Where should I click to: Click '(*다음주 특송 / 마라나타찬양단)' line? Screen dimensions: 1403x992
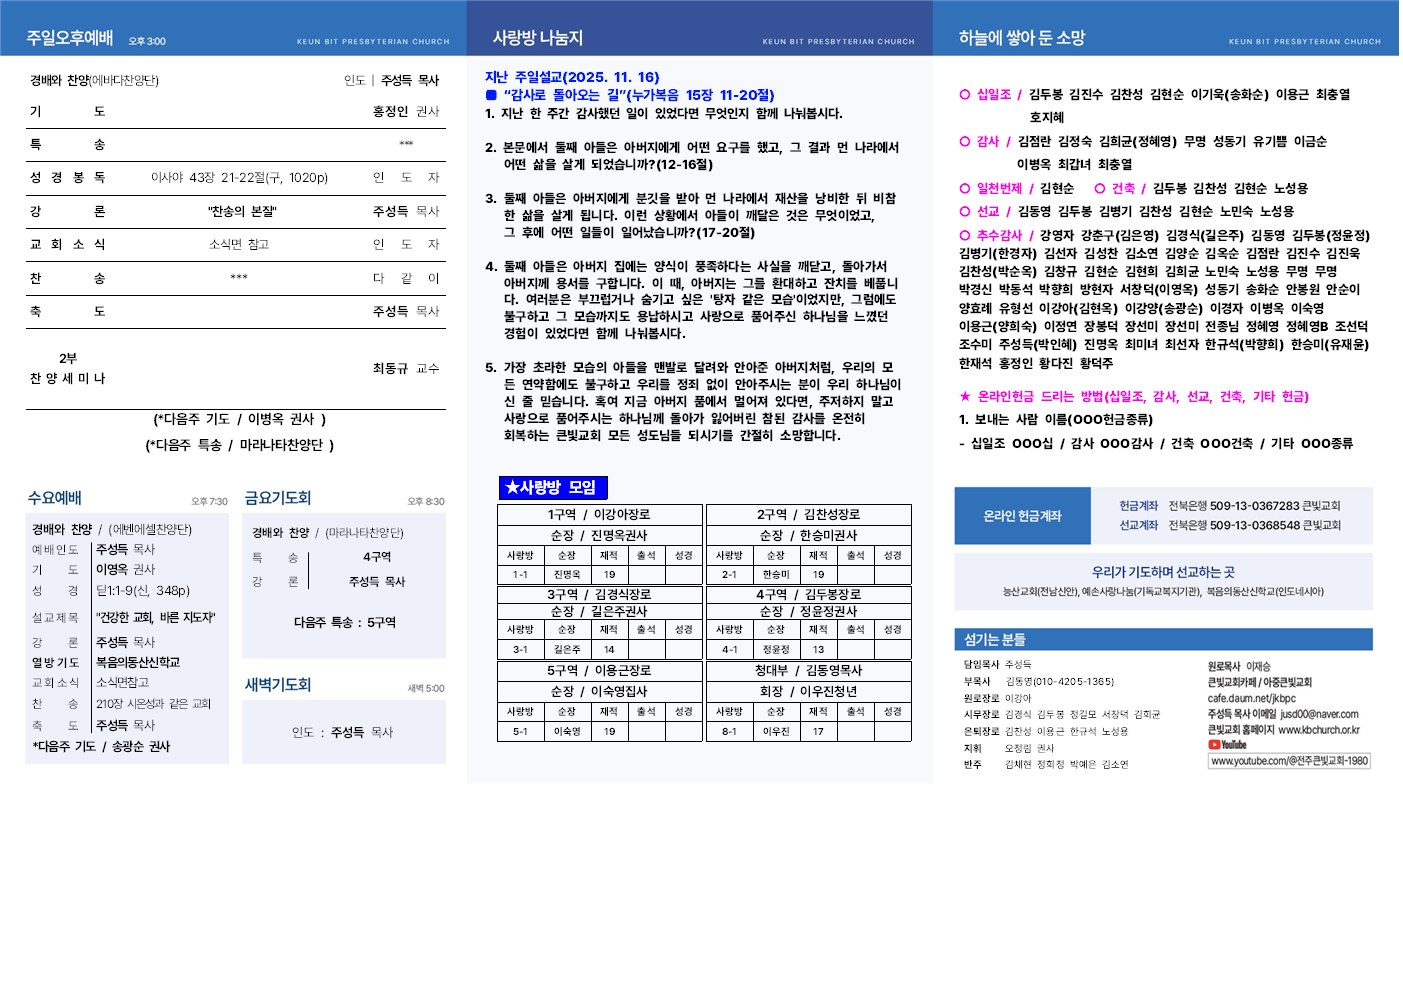[x=240, y=446]
